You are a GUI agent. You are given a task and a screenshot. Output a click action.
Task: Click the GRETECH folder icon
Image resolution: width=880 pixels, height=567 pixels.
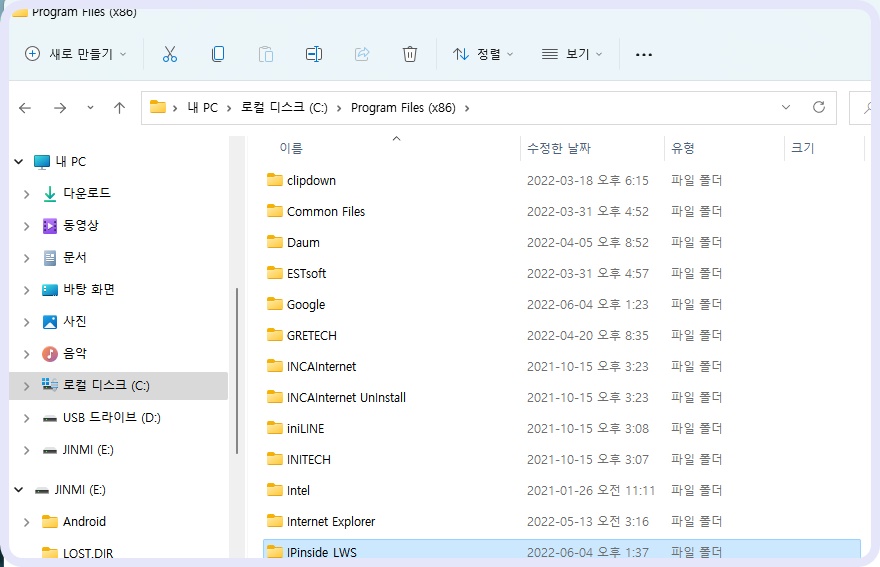(x=274, y=335)
